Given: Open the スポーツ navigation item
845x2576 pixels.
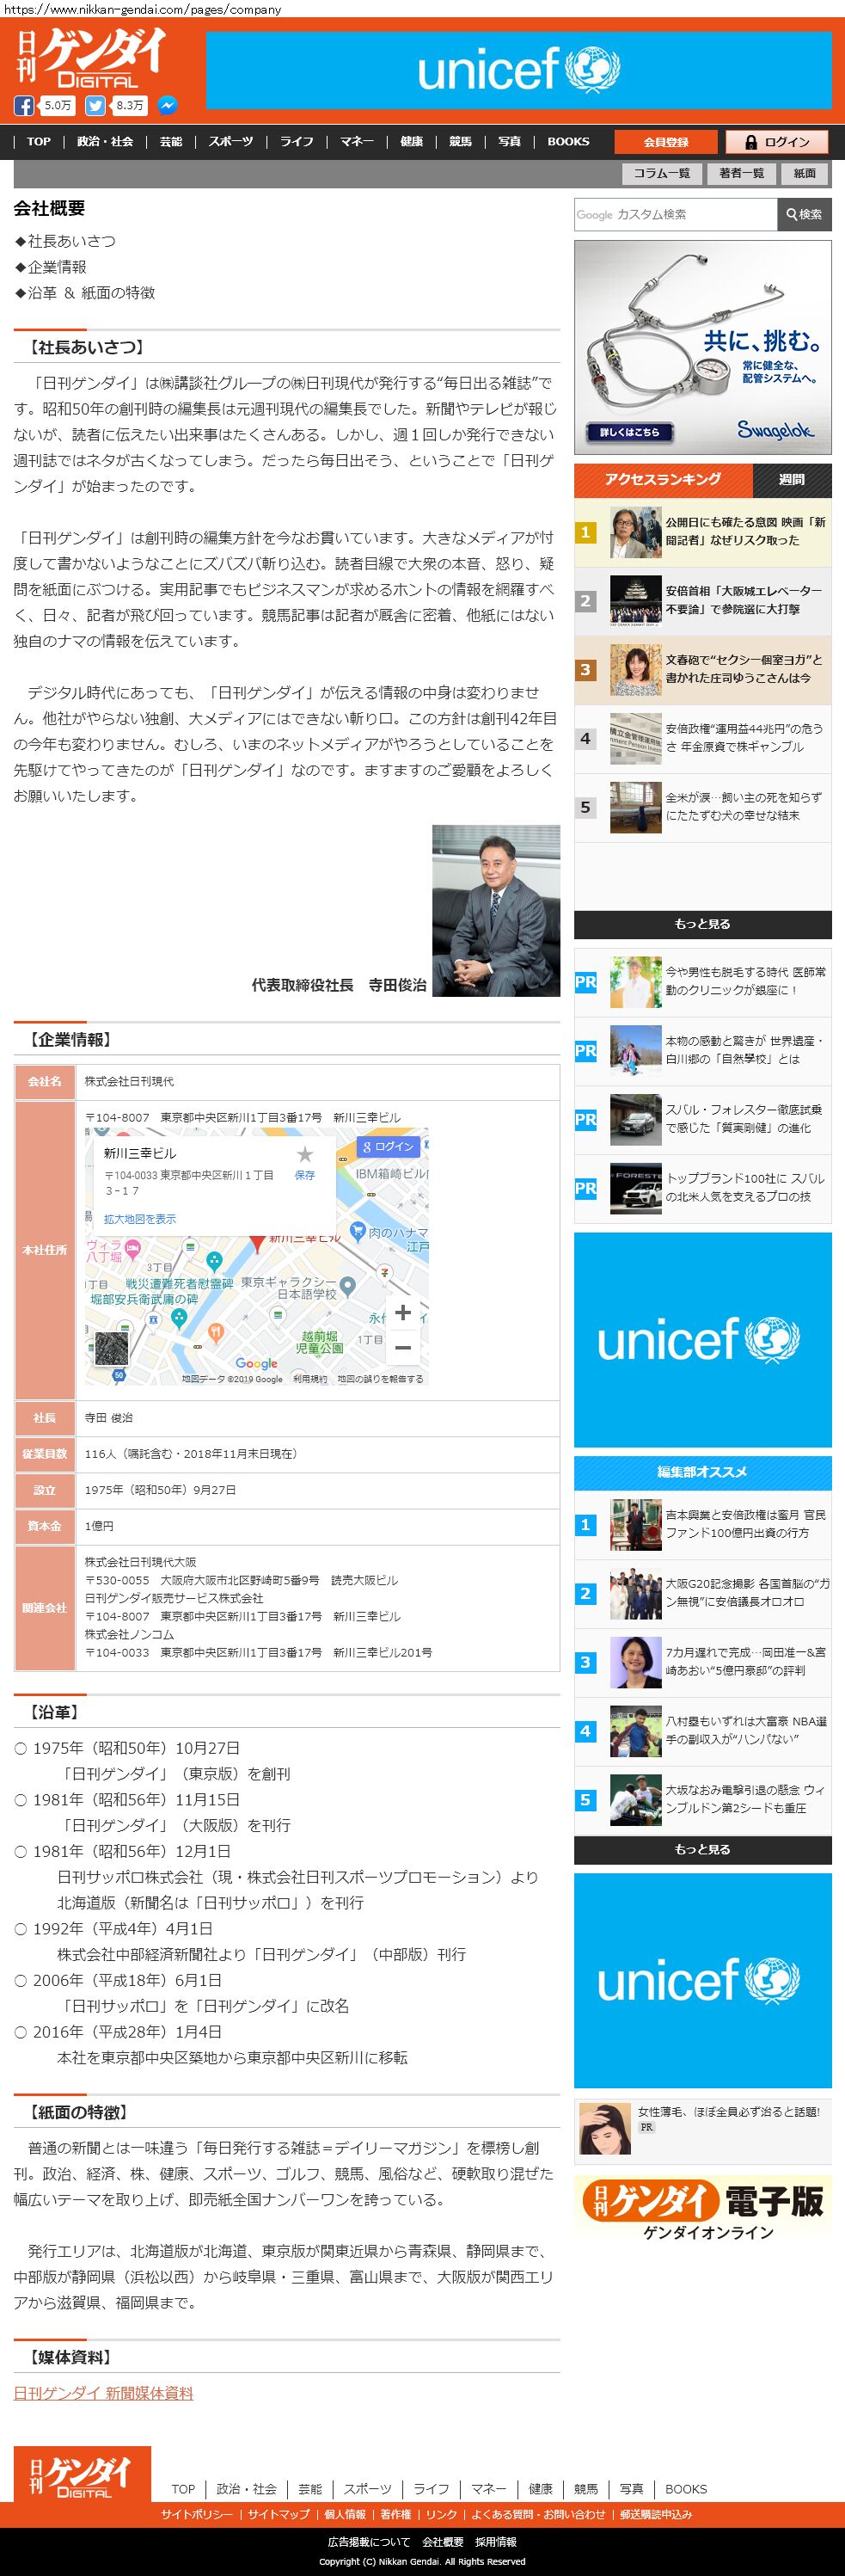Looking at the screenshot, I should tap(231, 142).
